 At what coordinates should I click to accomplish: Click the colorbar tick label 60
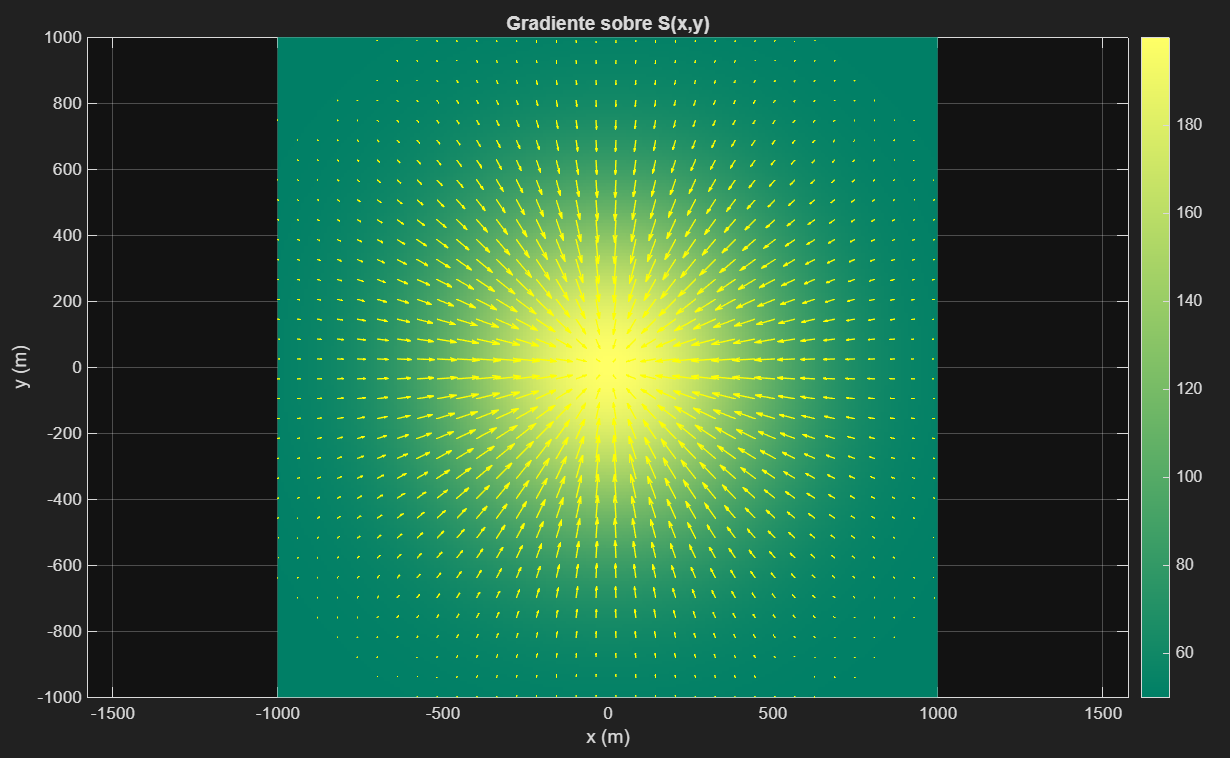tap(1189, 653)
